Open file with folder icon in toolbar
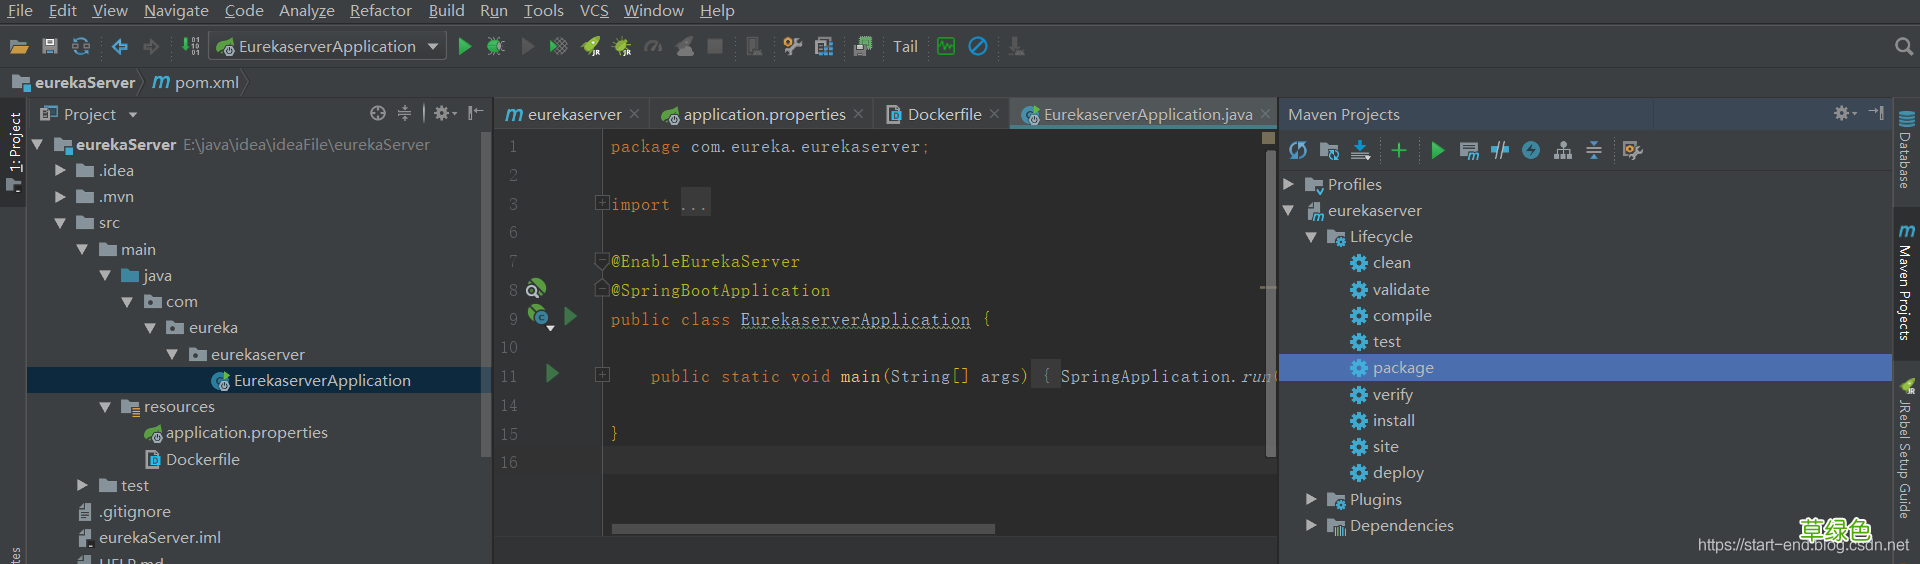The width and height of the screenshot is (1920, 564). 19,46
